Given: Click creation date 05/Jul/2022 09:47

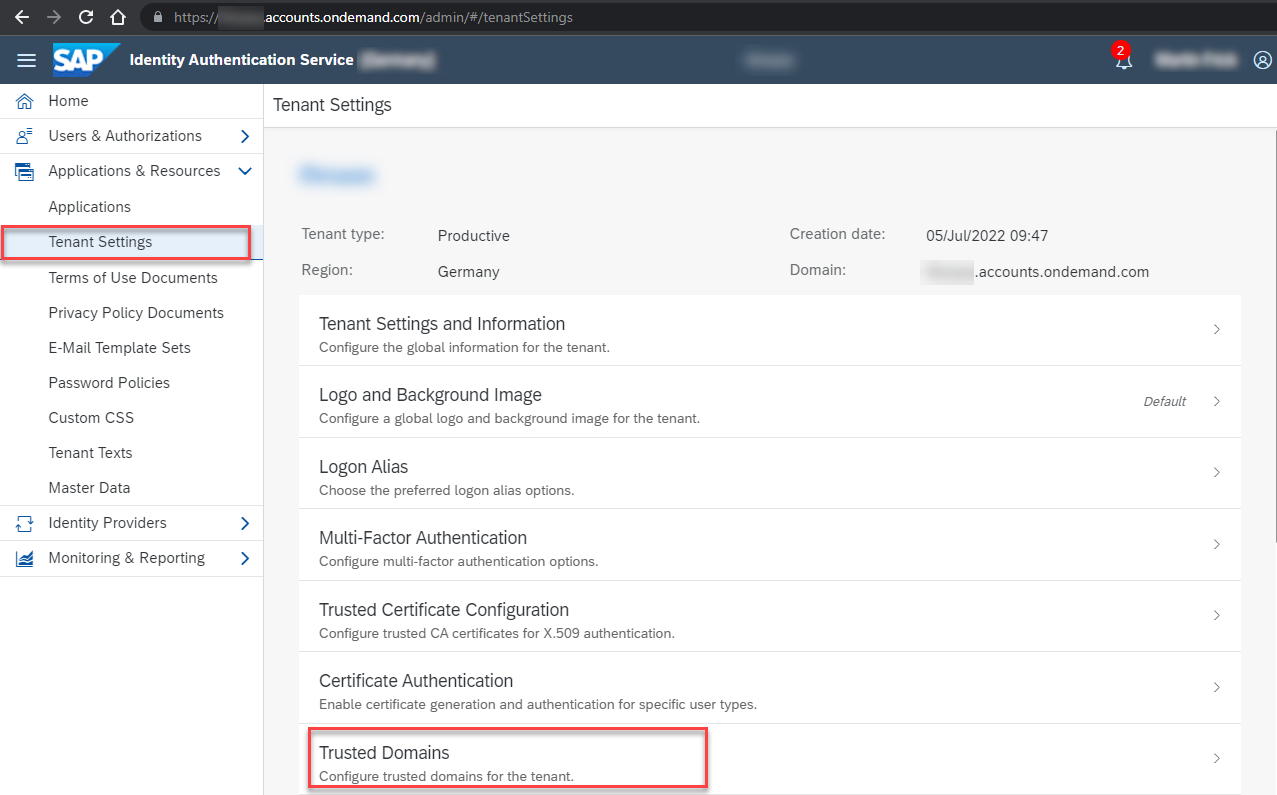Looking at the screenshot, I should pyautogui.click(x=987, y=236).
